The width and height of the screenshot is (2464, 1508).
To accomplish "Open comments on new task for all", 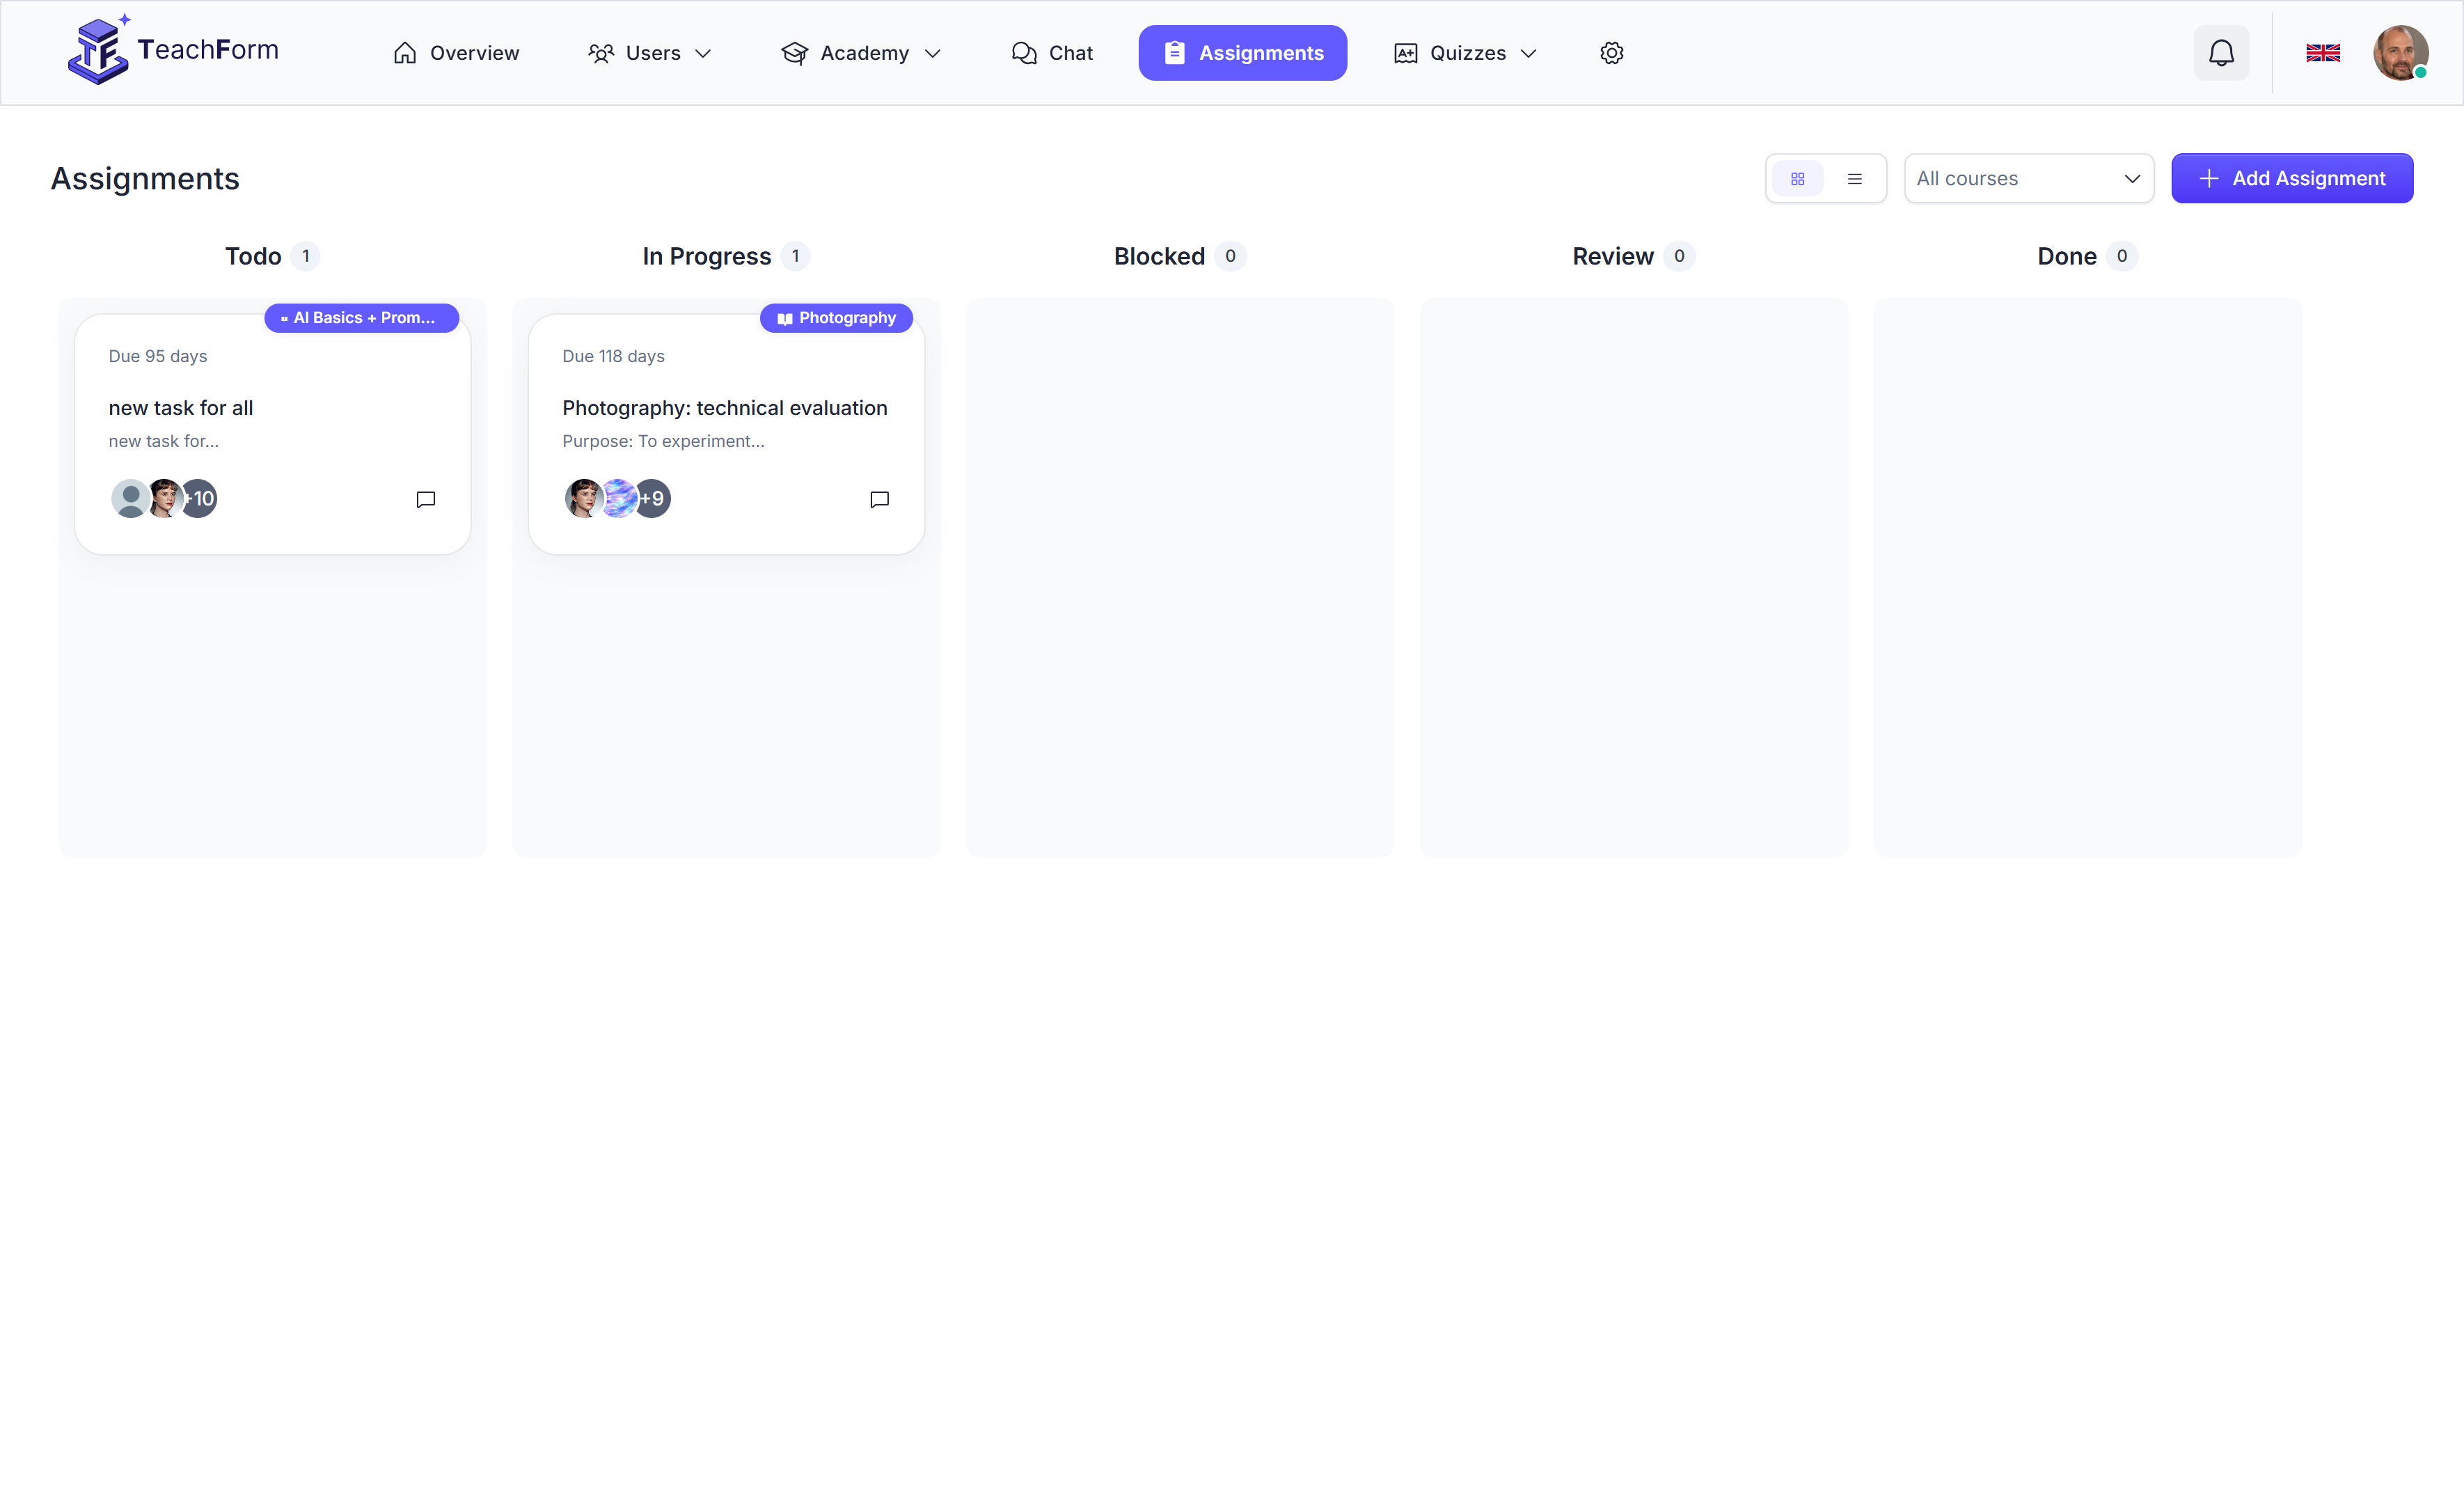I will click(425, 499).
